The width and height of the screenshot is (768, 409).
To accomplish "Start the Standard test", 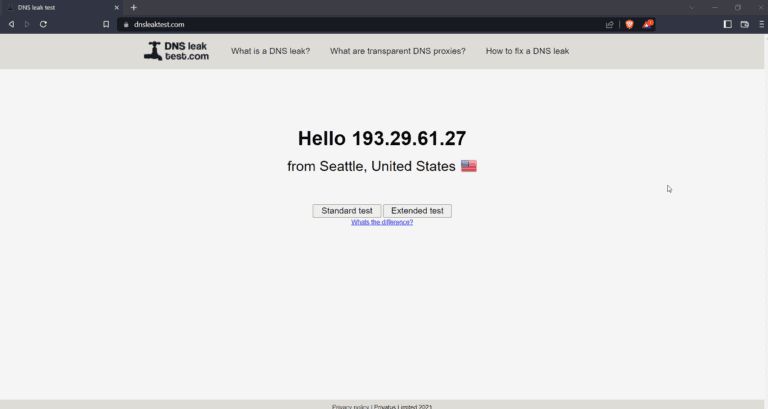I will coord(346,211).
